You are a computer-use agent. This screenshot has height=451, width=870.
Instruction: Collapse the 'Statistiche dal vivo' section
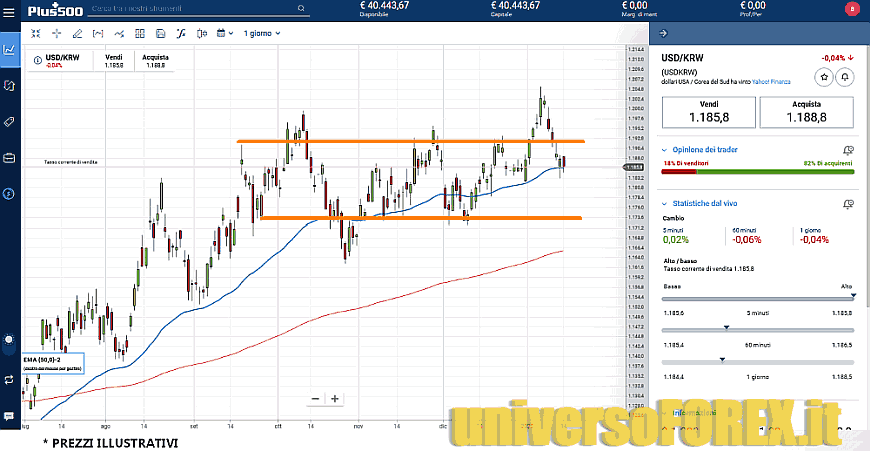(x=665, y=203)
